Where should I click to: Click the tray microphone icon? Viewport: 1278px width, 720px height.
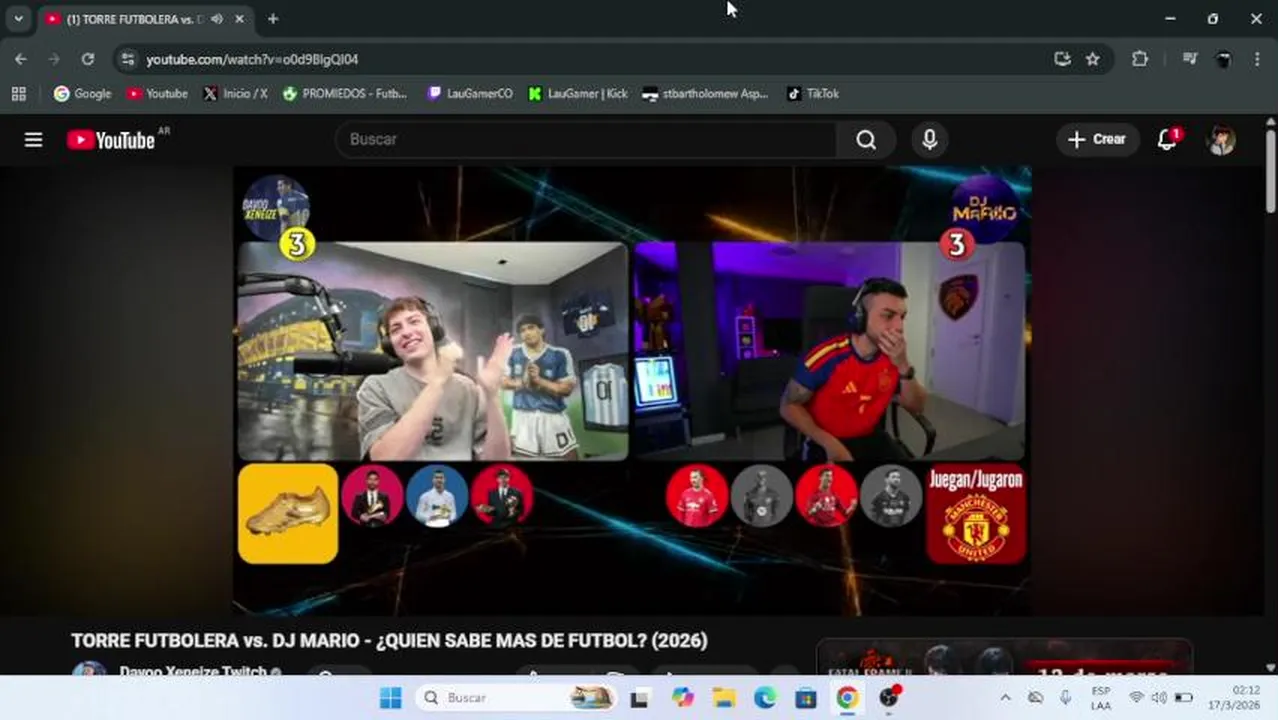tap(1066, 698)
